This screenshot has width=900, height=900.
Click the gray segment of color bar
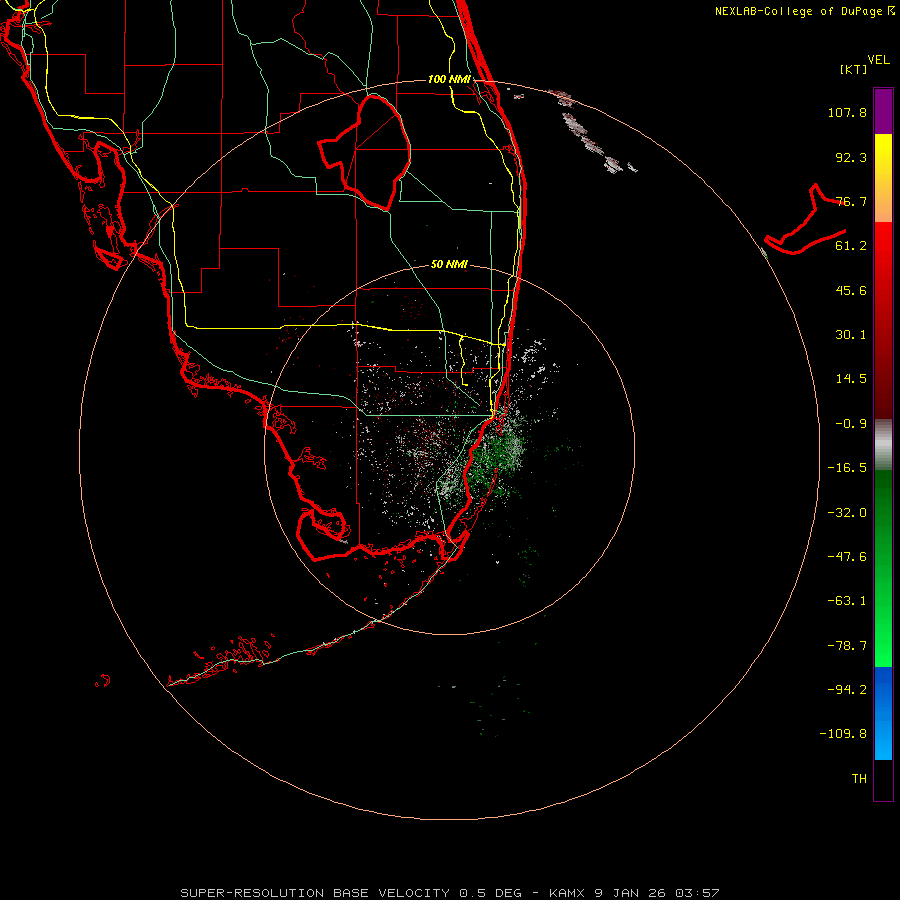pyautogui.click(x=883, y=445)
